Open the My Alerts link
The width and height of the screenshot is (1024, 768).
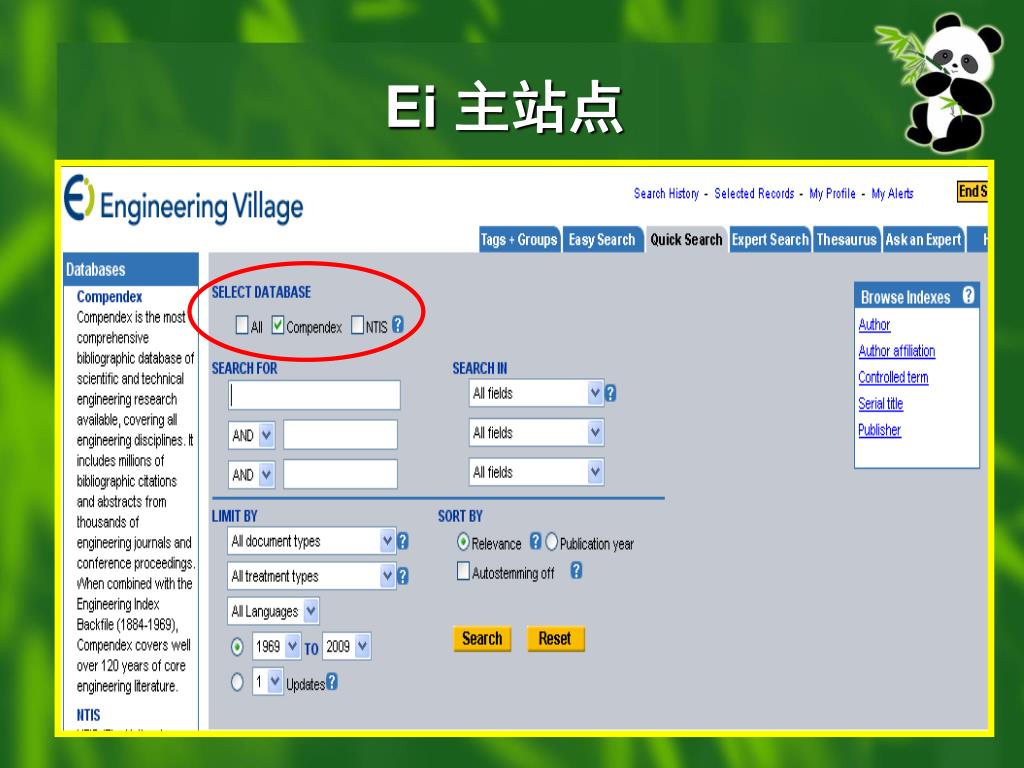pyautogui.click(x=892, y=193)
